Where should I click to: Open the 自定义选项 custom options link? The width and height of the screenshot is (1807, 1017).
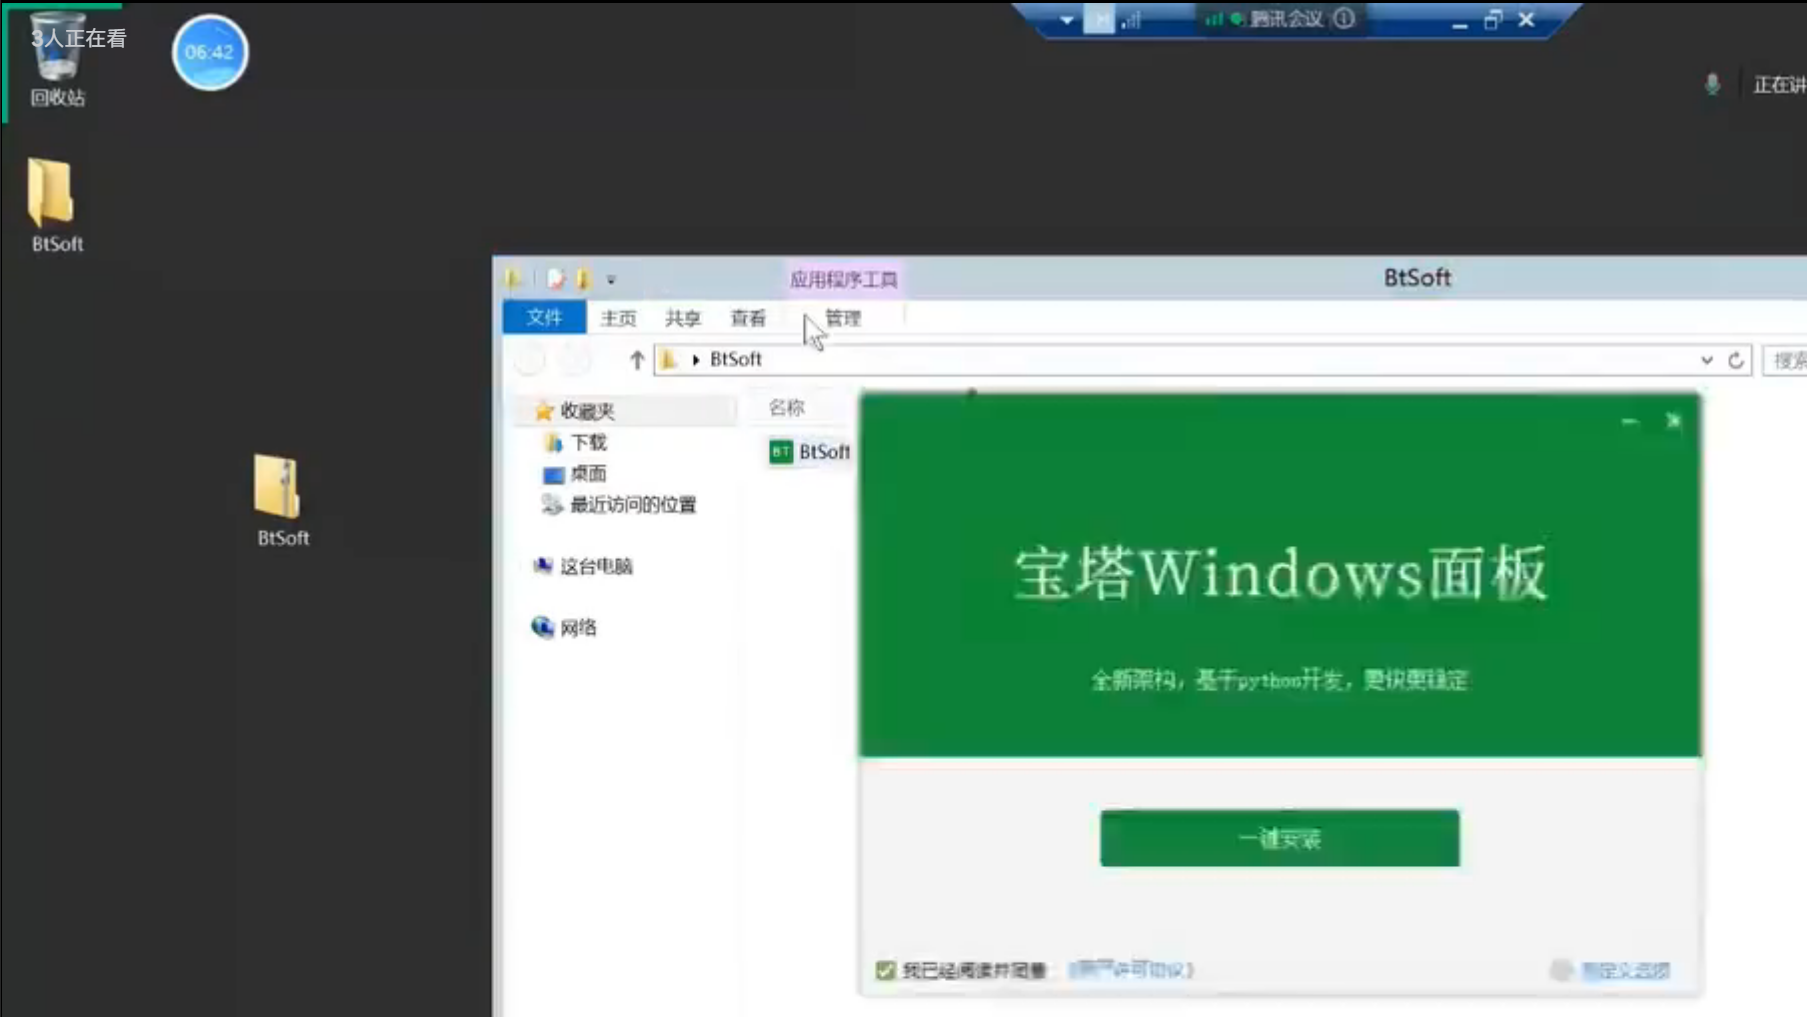pyautogui.click(x=1626, y=970)
